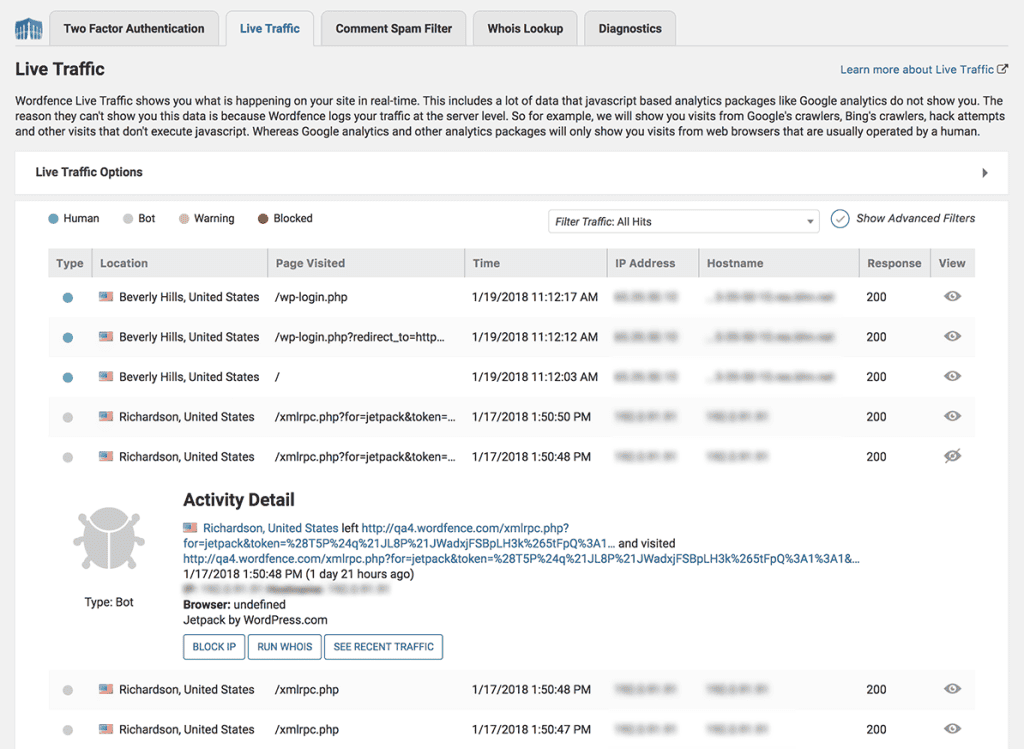Open Learn more about Live Traffic link
The height and width of the screenshot is (749, 1024).
pyautogui.click(x=916, y=70)
